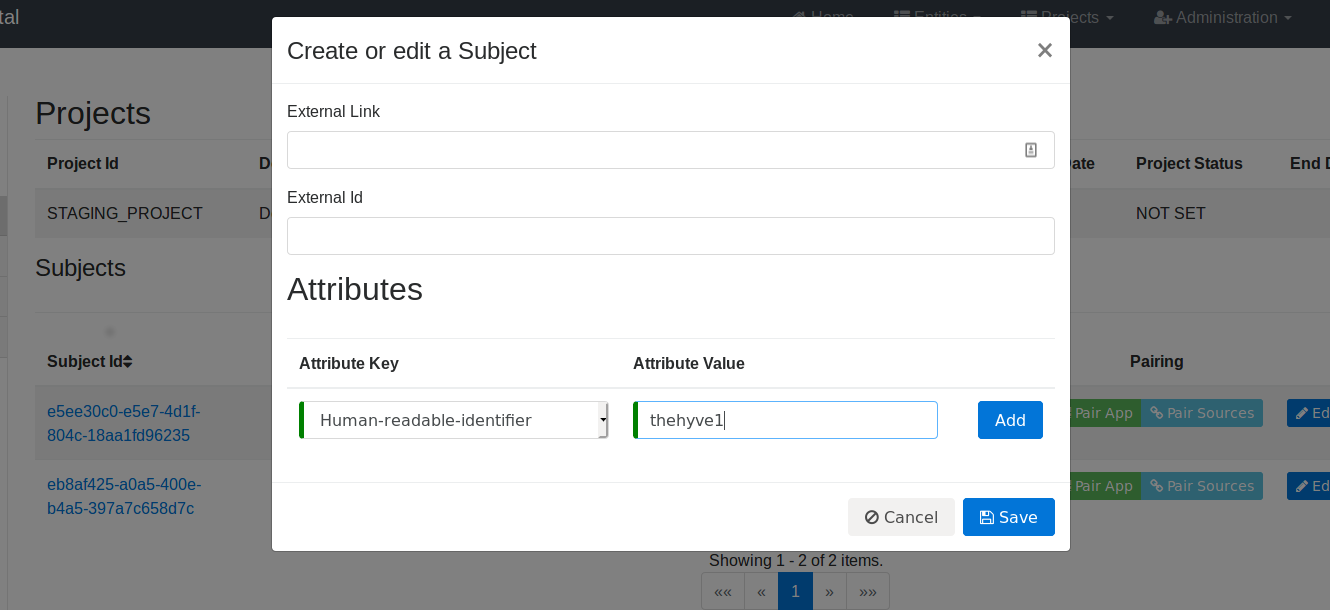Image resolution: width=1330 pixels, height=610 pixels.
Task: Expand the Administration menu
Action: (1222, 18)
